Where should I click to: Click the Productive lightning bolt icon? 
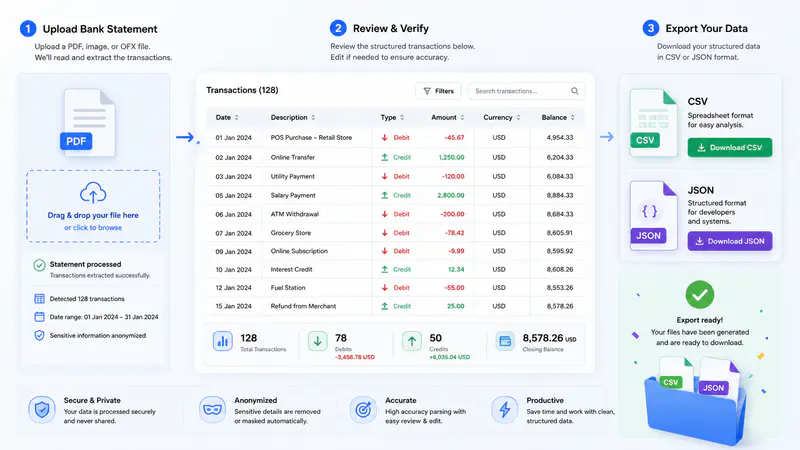(x=505, y=410)
